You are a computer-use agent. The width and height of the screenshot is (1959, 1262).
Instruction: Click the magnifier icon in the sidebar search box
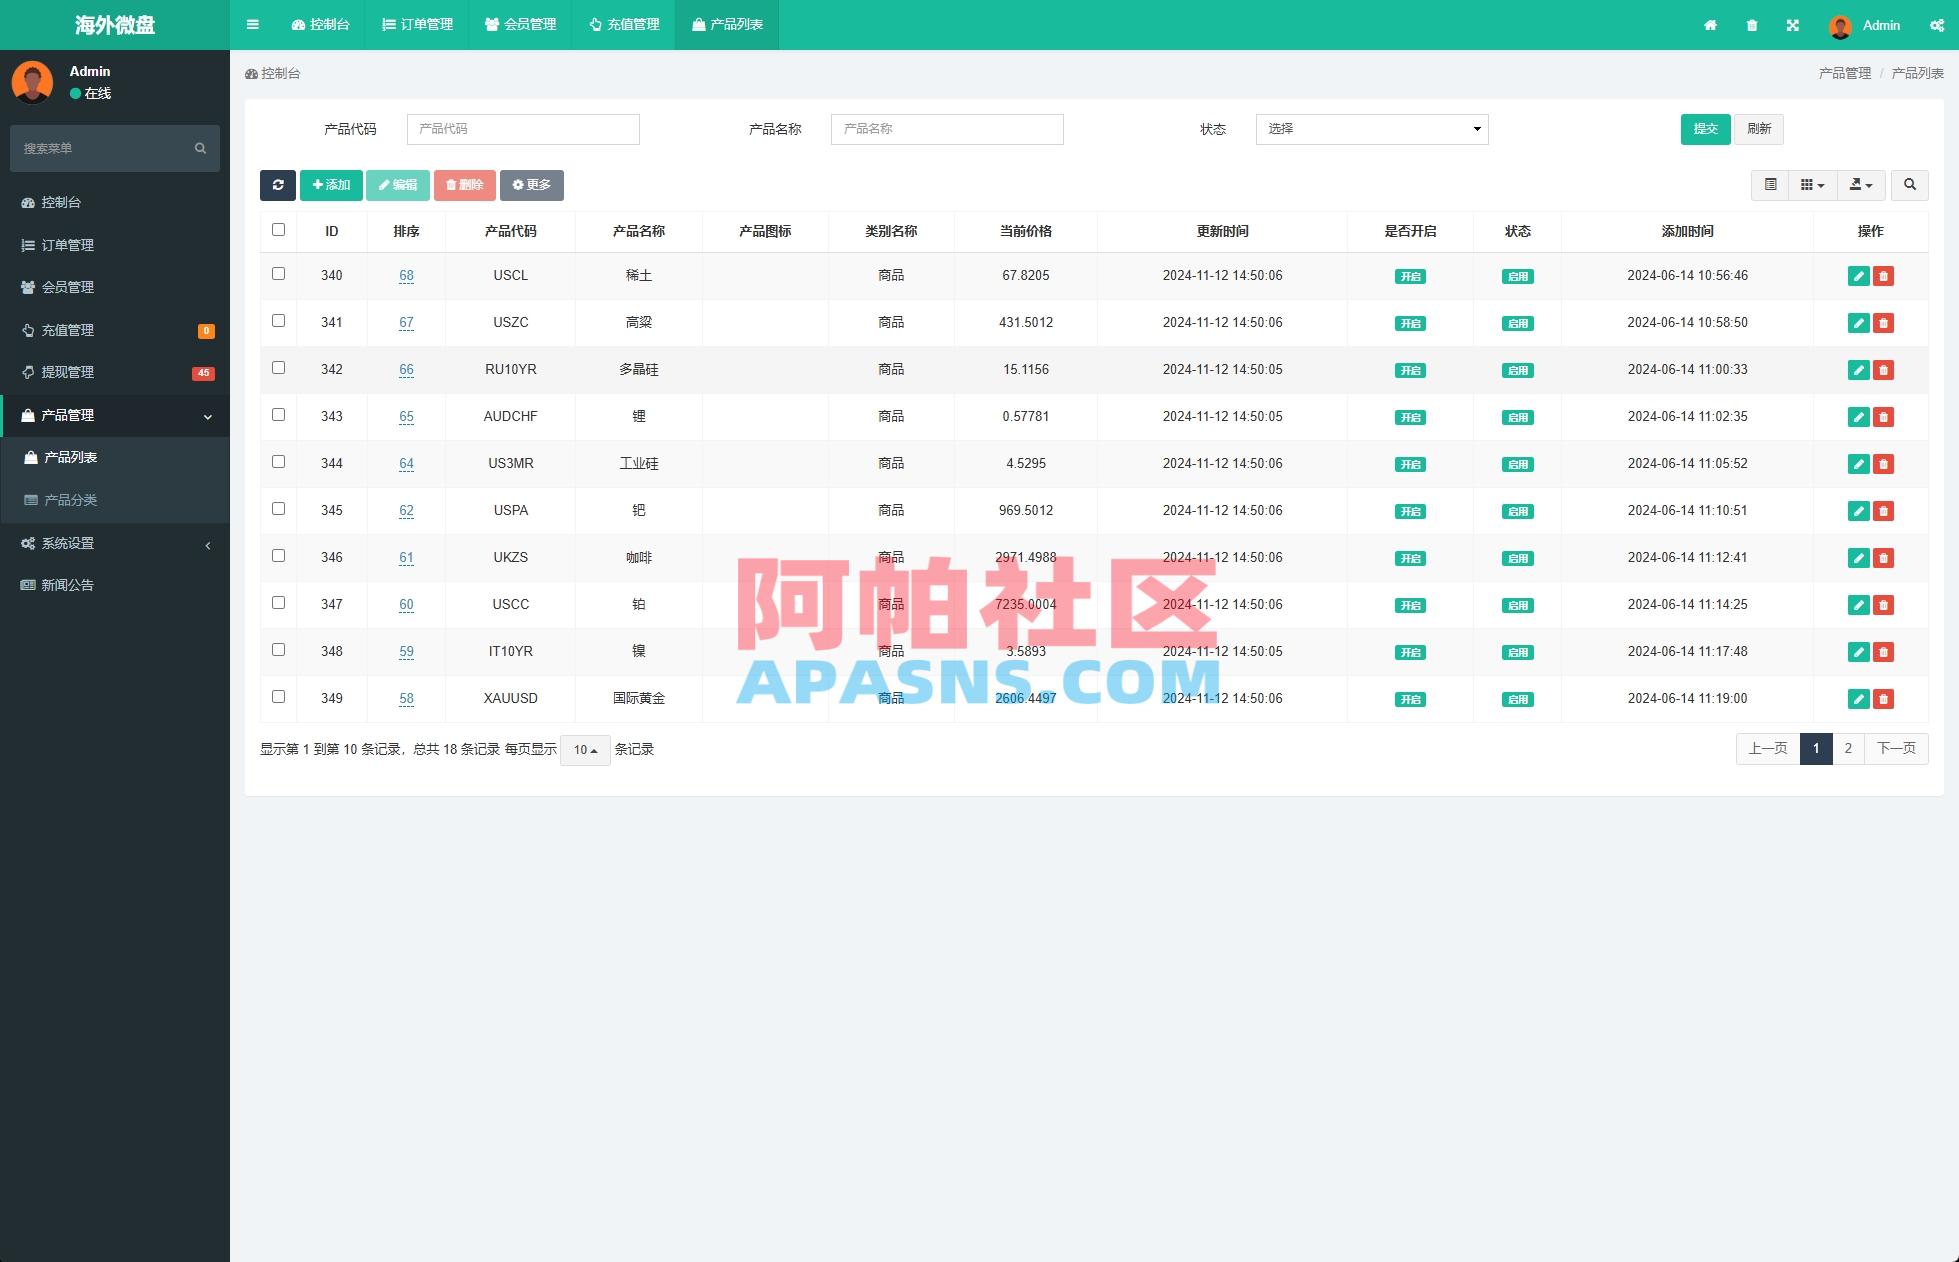199,148
